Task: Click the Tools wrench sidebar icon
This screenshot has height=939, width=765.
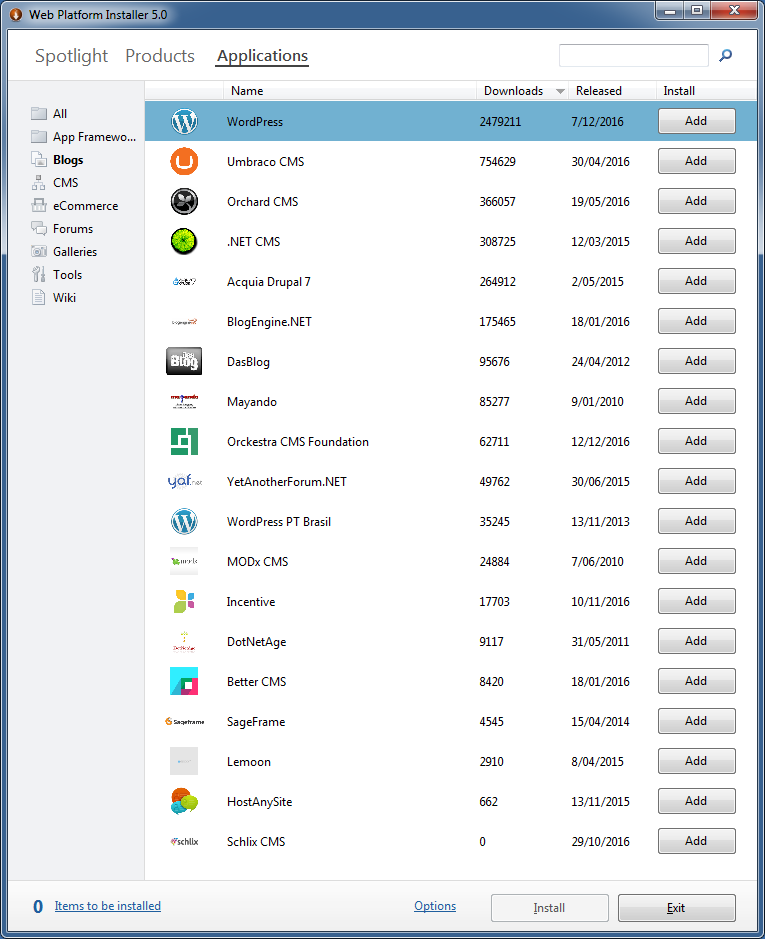Action: tap(39, 274)
